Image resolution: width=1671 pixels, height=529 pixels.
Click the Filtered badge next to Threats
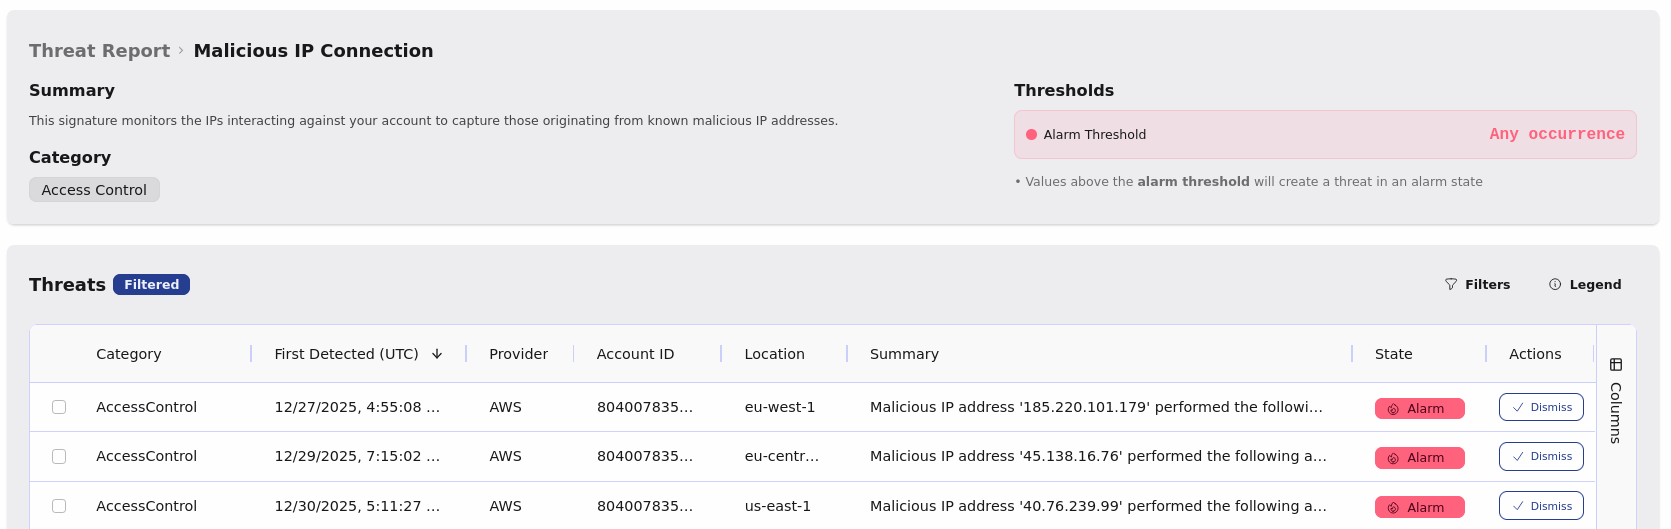tap(151, 285)
